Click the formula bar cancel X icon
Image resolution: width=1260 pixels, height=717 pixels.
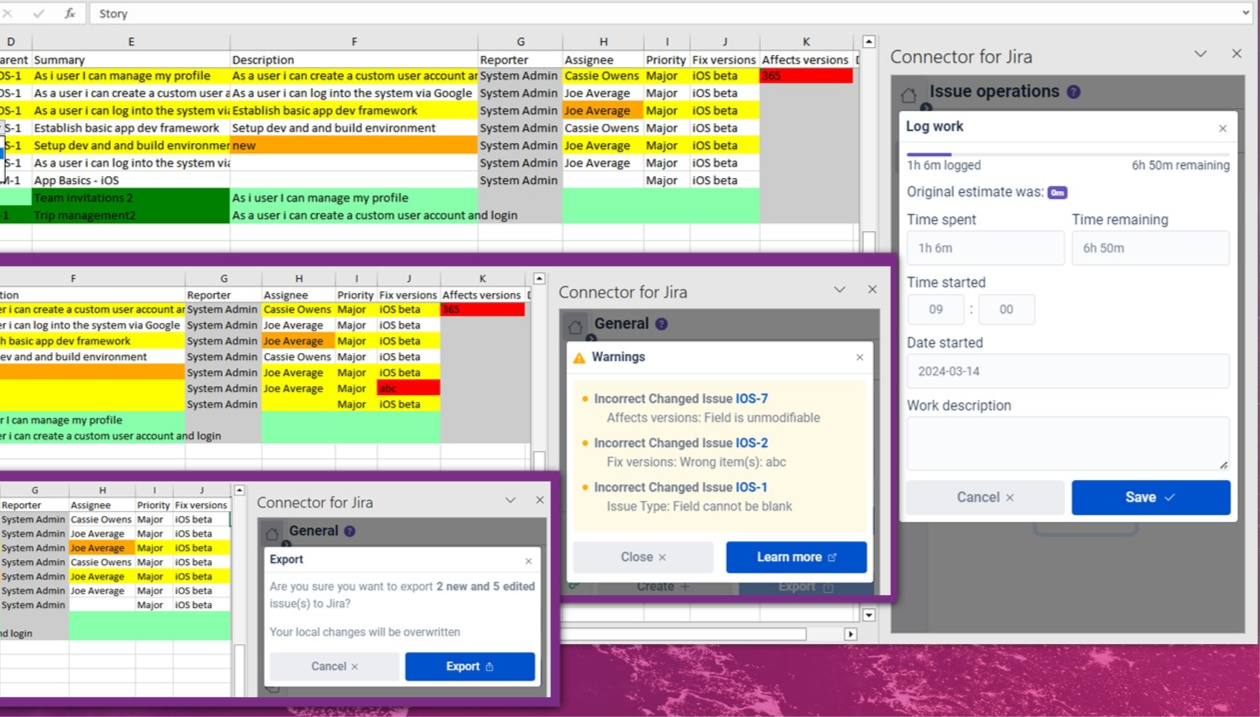click(x=8, y=14)
